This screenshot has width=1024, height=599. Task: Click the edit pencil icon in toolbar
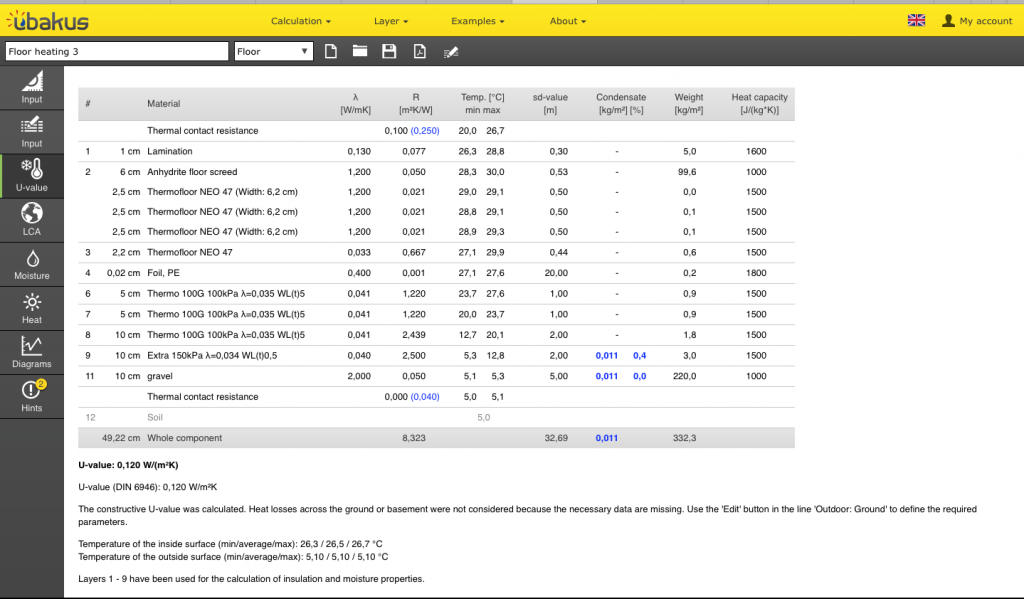point(451,51)
